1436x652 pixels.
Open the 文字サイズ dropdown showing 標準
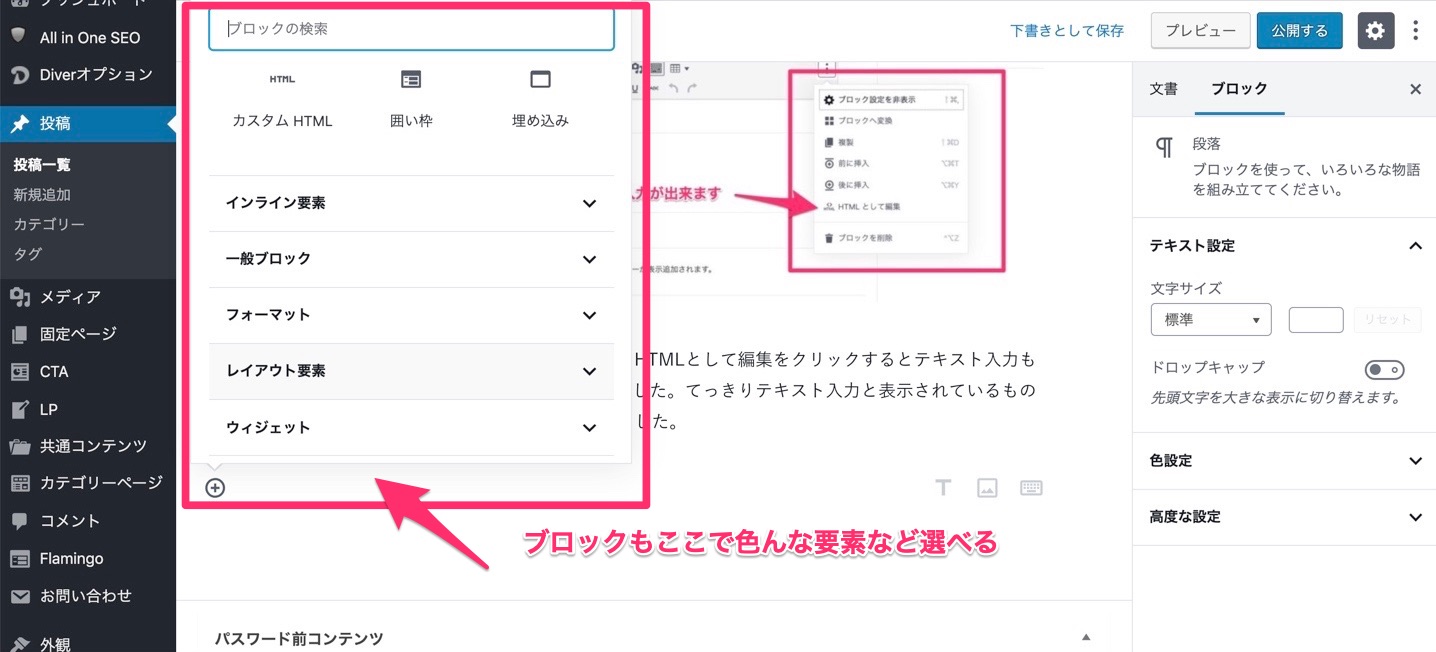coord(1211,319)
